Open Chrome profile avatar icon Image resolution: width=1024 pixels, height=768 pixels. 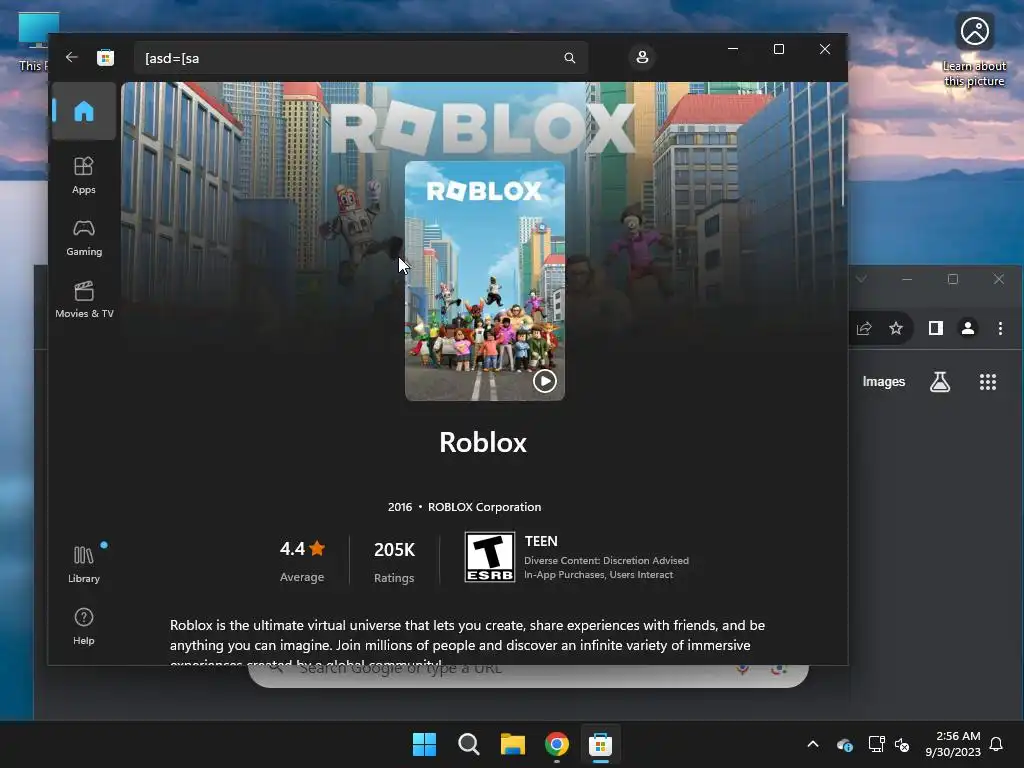(968, 328)
